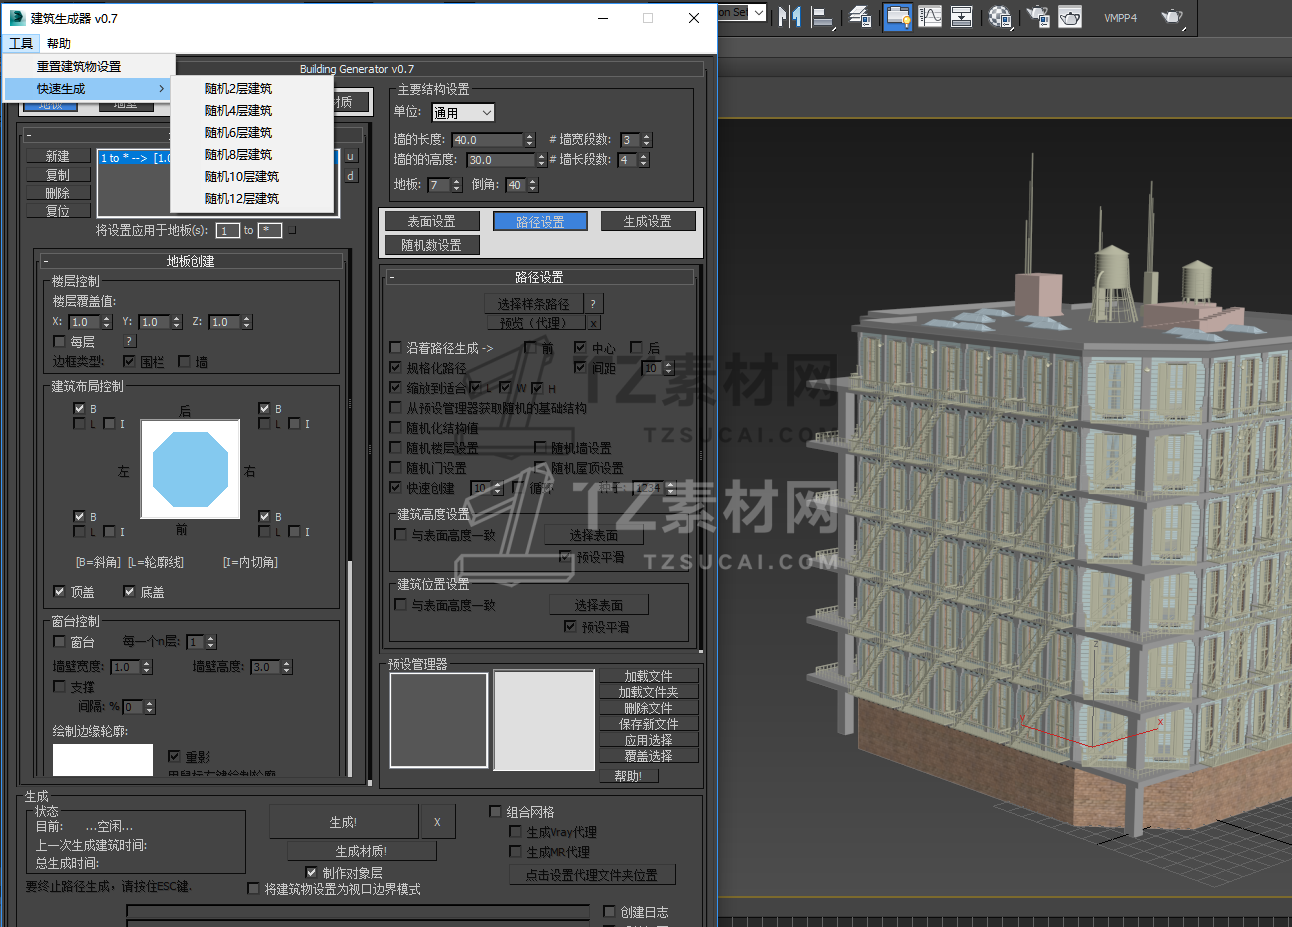Viewport: 1292px width, 927px height.
Task: Toggle the highlighted Scene Explorer folder icon
Action: click(897, 16)
